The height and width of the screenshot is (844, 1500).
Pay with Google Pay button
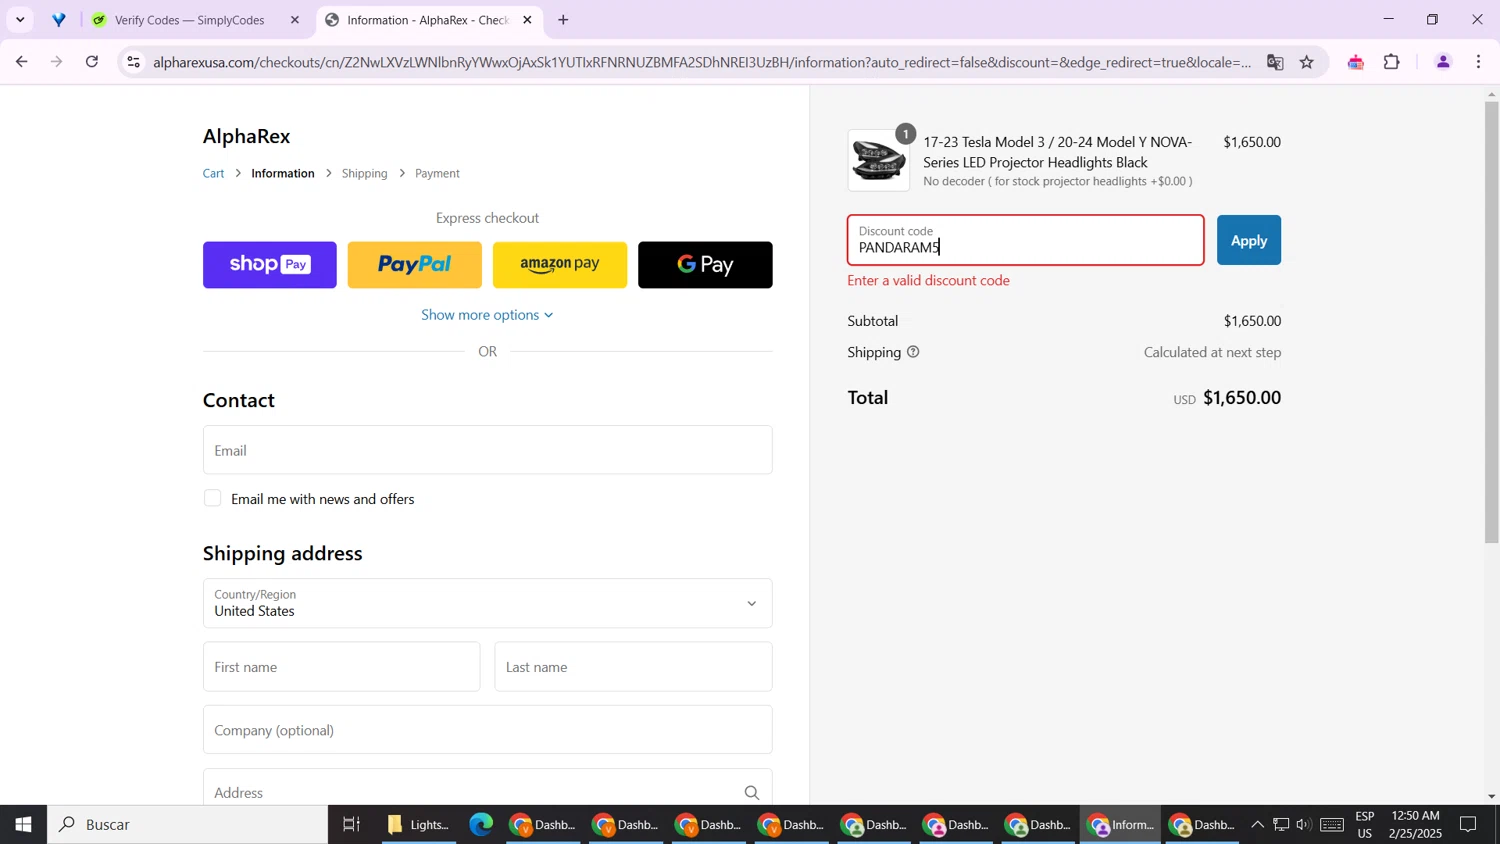705,265
